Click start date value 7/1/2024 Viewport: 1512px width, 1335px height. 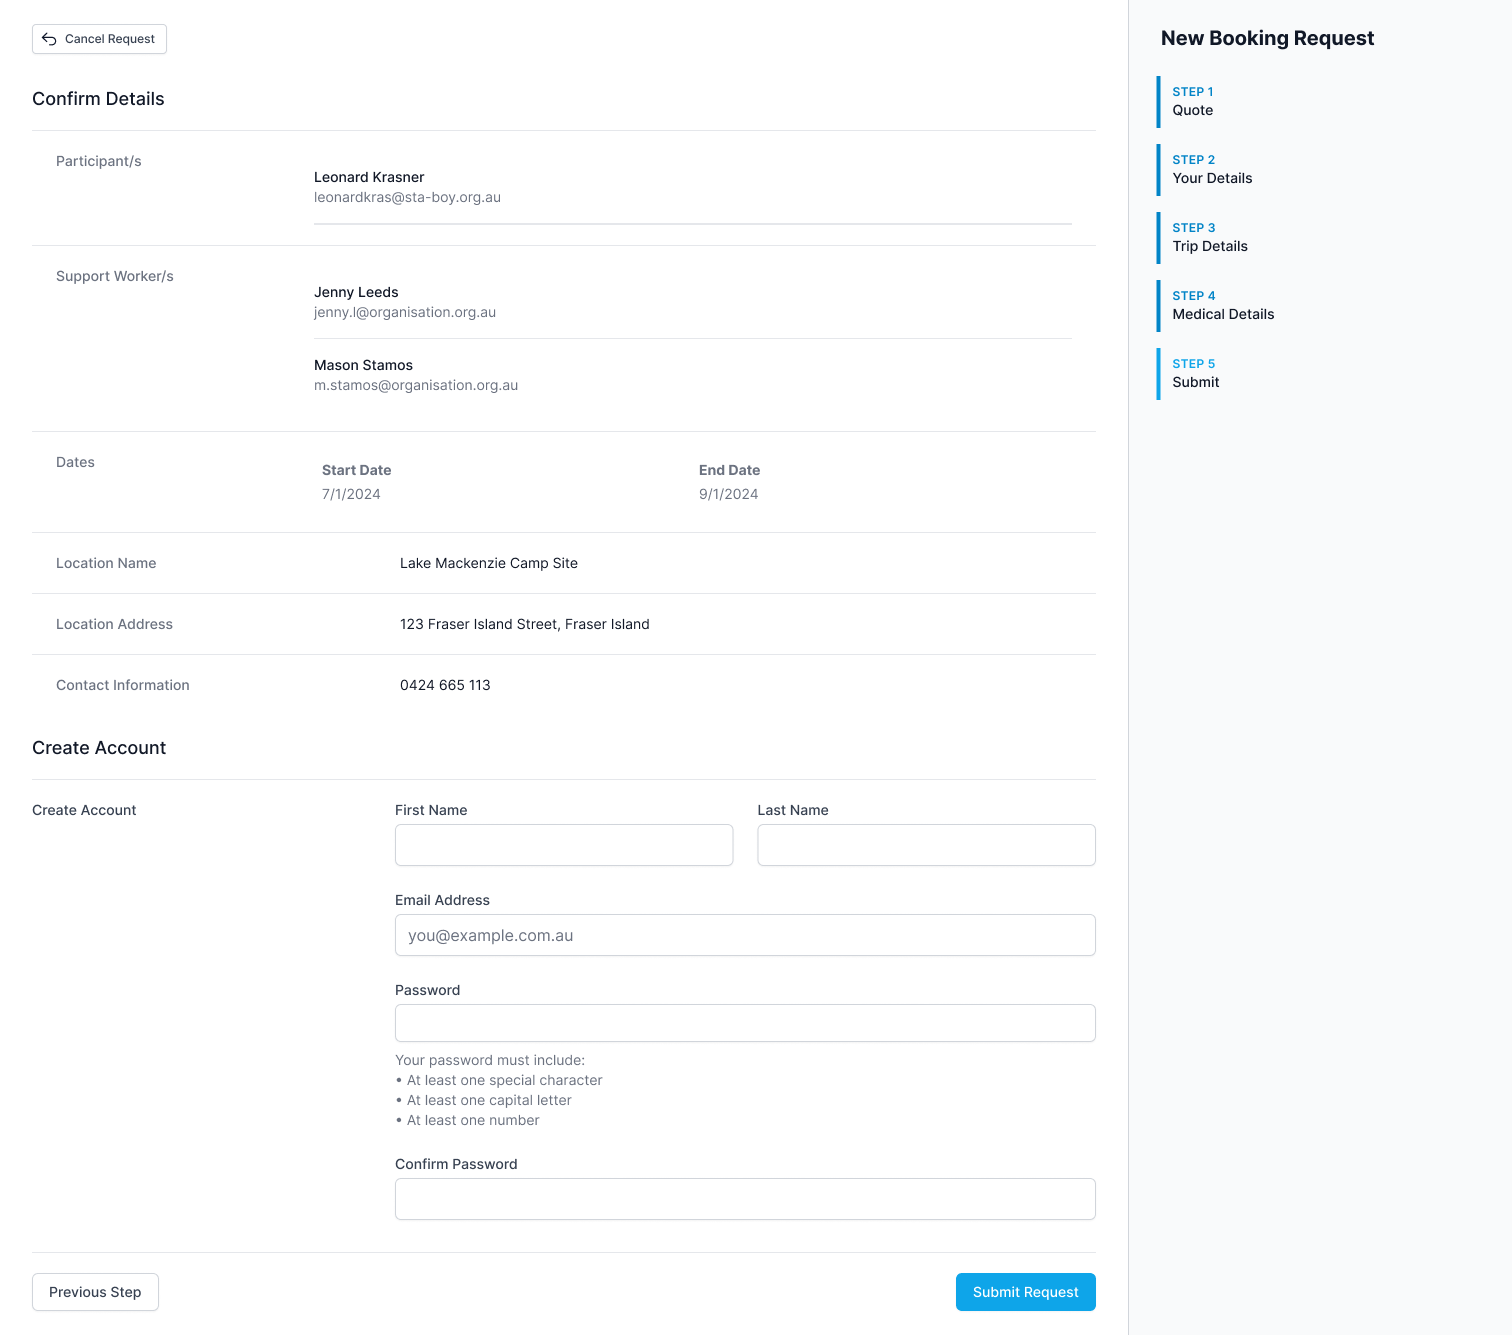(x=351, y=494)
